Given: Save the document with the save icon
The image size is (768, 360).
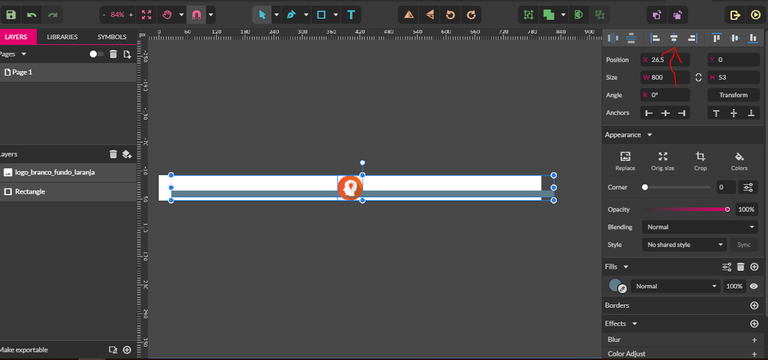Looking at the screenshot, I should (10, 15).
